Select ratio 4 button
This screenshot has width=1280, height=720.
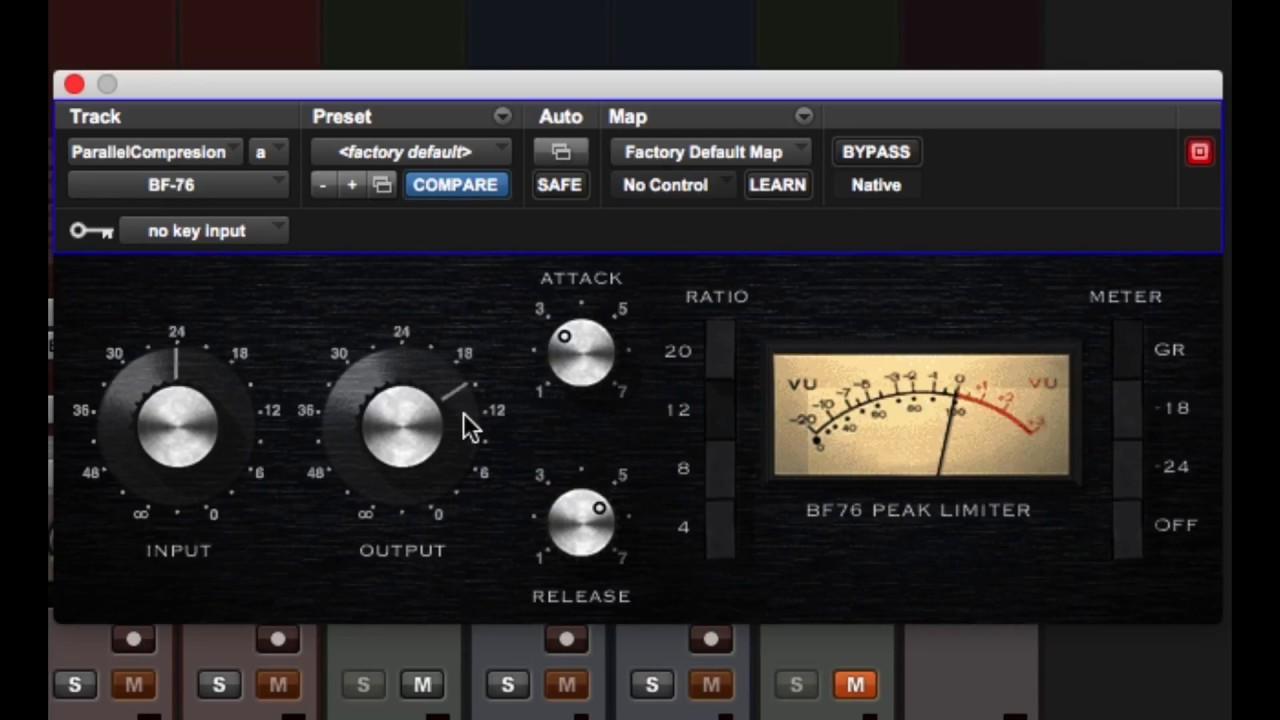pos(719,527)
